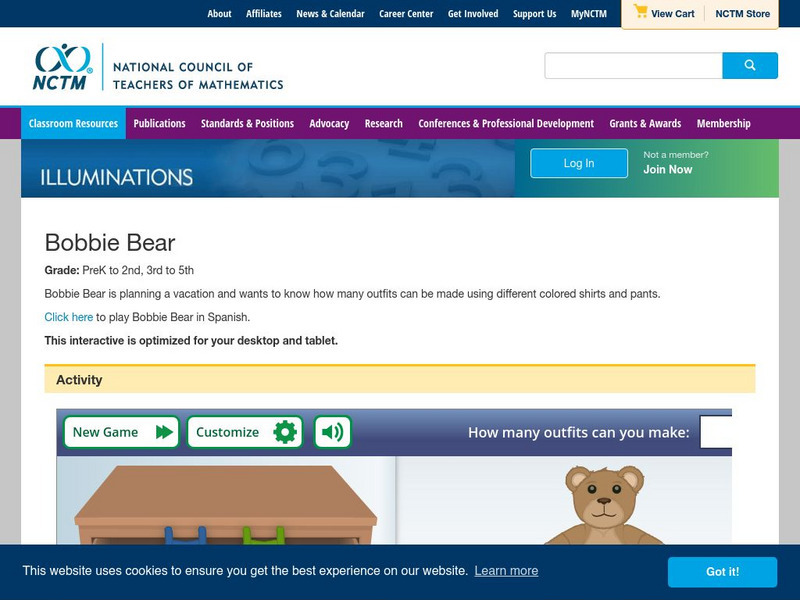The width and height of the screenshot is (800, 600).
Task: Click 'How many outfits can you make:' label
Action: point(579,433)
